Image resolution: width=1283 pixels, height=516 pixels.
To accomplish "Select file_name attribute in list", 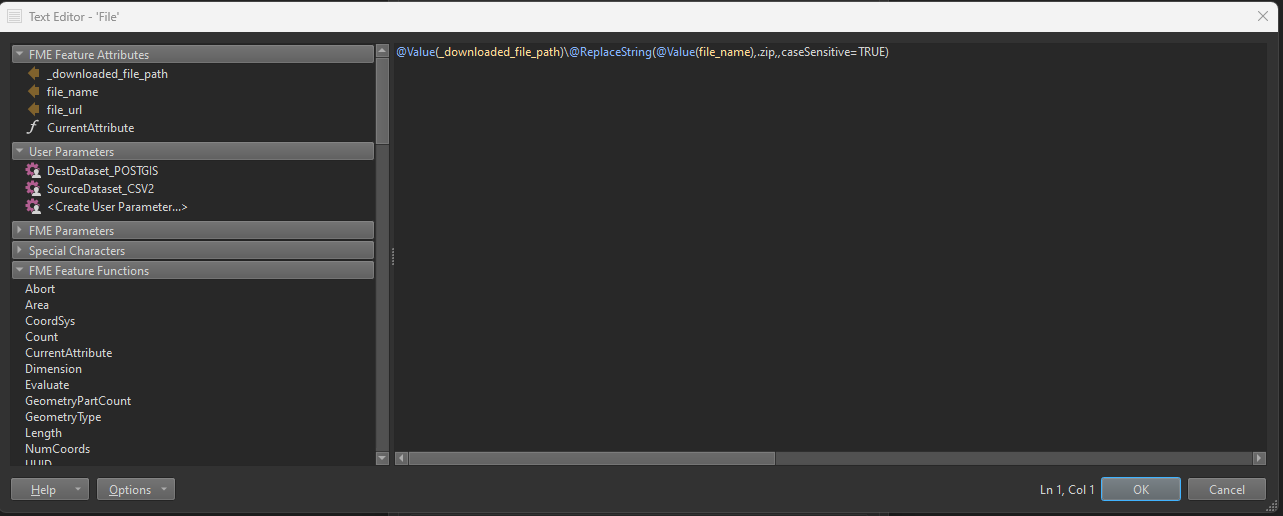I will coord(72,92).
